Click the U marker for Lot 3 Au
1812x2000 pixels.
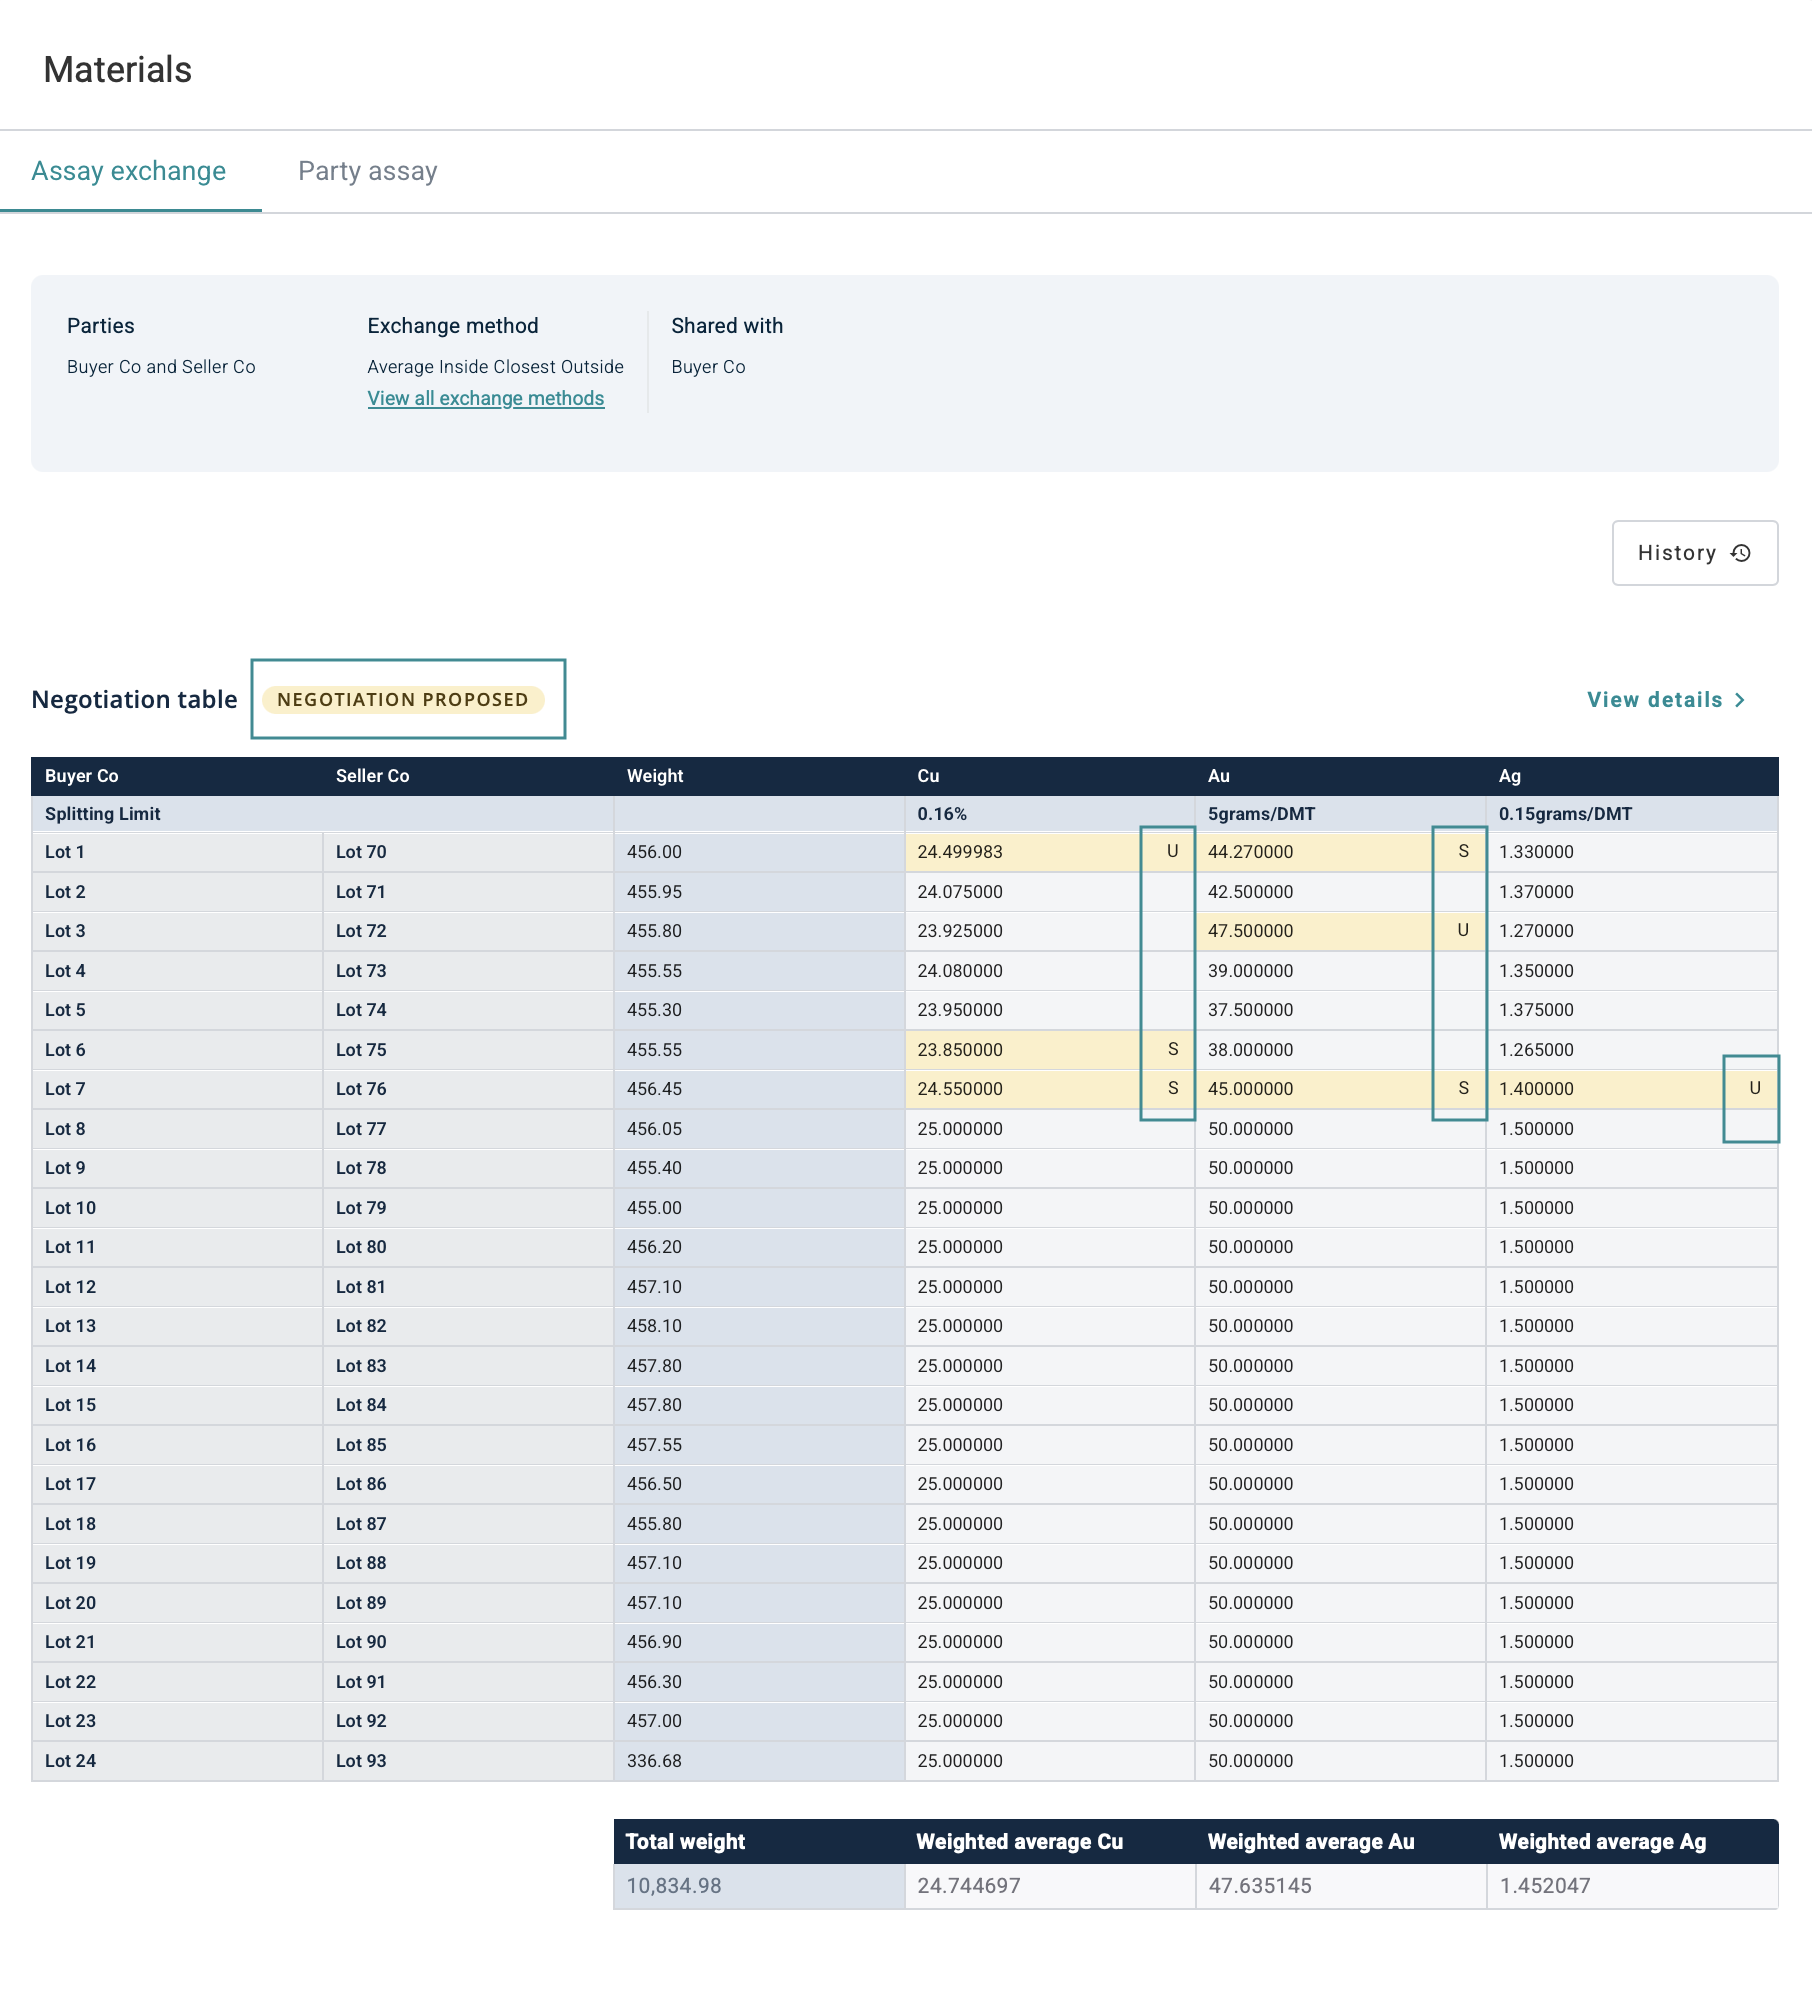(x=1463, y=930)
